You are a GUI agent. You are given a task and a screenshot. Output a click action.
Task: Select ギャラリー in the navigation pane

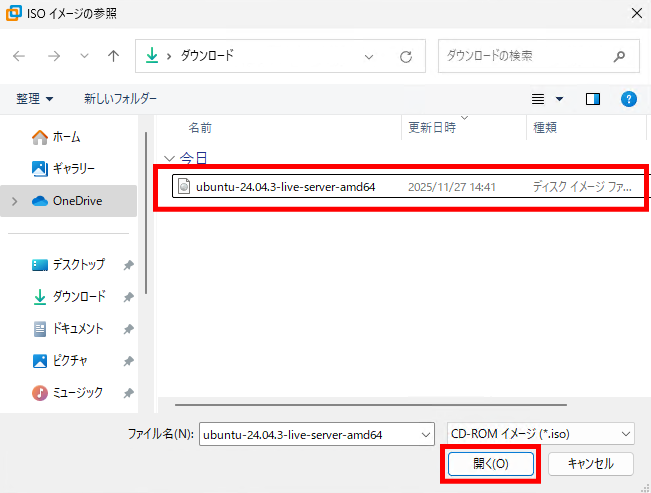coord(73,168)
